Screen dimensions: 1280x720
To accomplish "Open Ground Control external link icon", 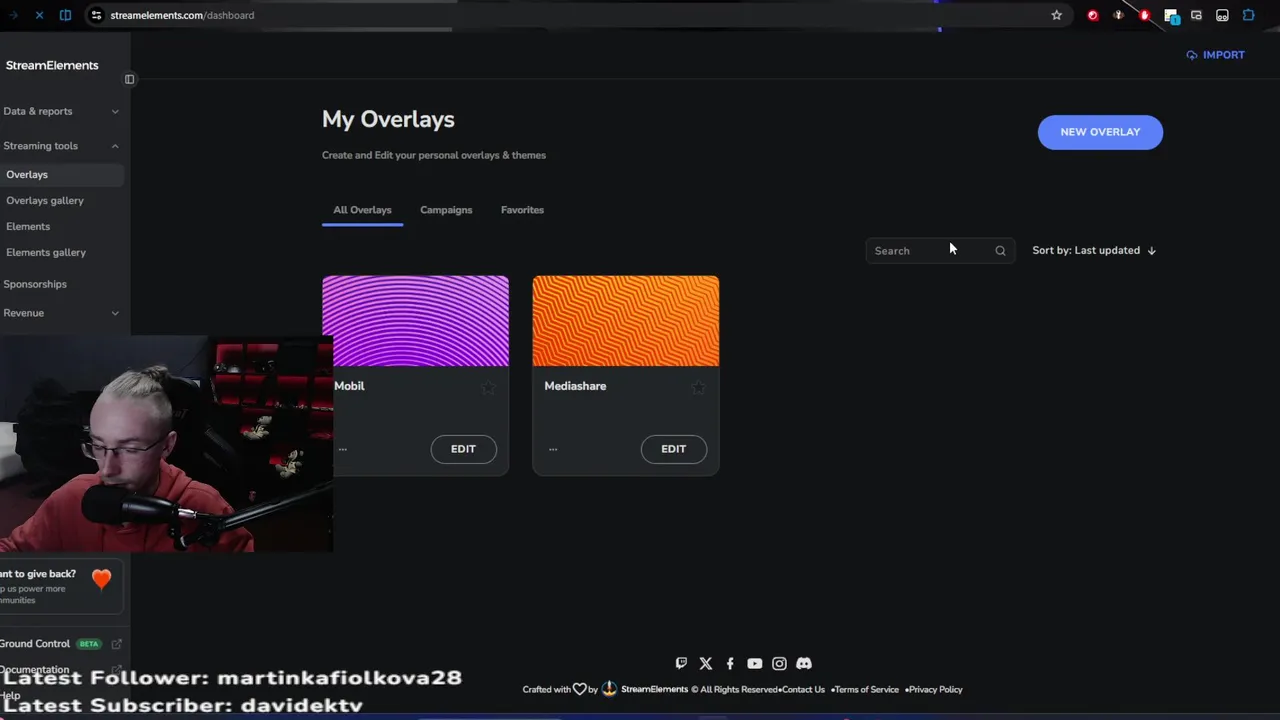I will click(x=117, y=644).
